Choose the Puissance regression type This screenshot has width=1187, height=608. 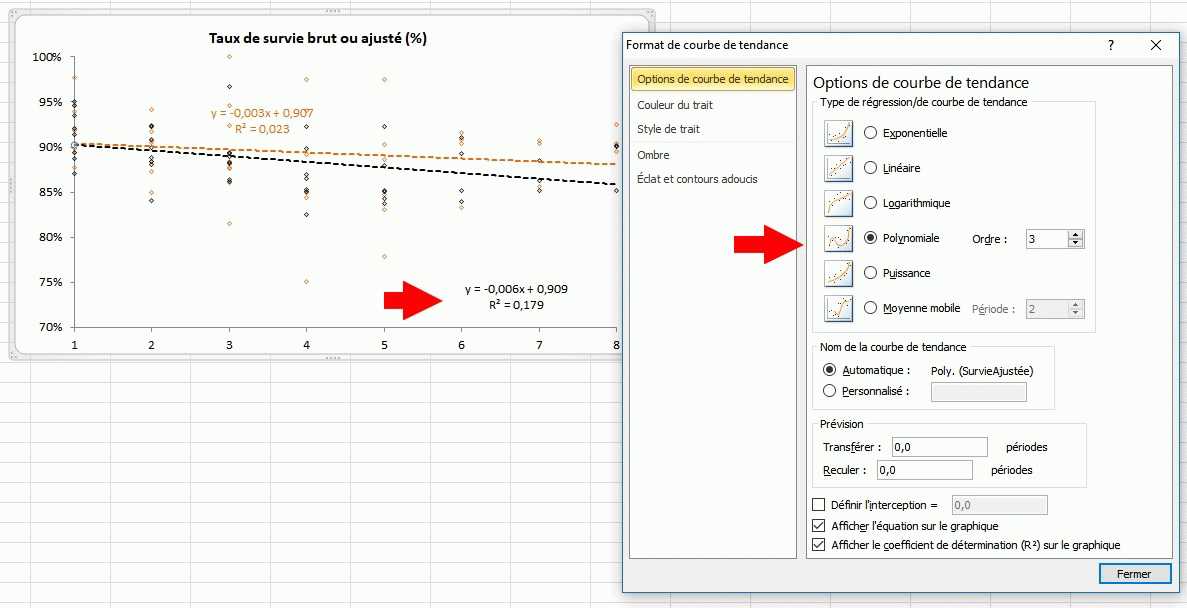click(x=871, y=273)
